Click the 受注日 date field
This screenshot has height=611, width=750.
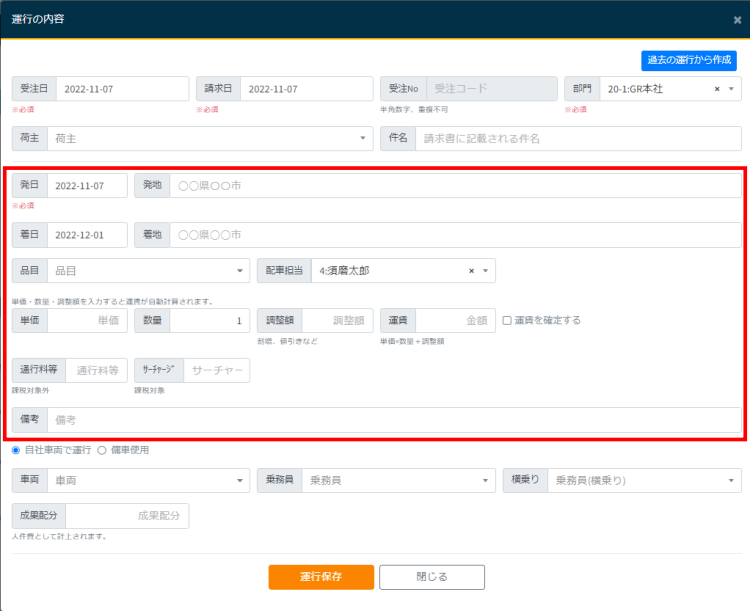coord(122,89)
